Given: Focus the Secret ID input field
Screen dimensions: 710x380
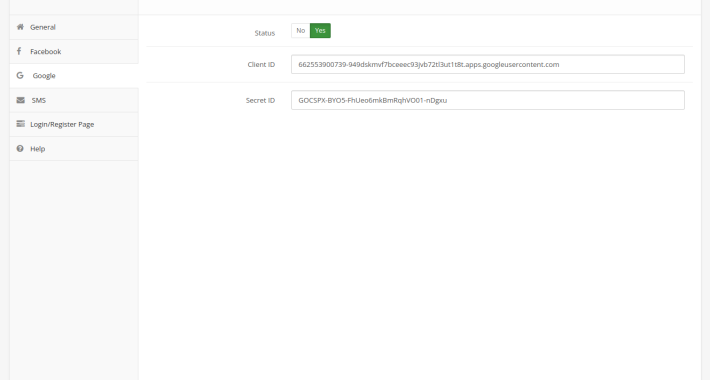Looking at the screenshot, I should pos(488,100).
